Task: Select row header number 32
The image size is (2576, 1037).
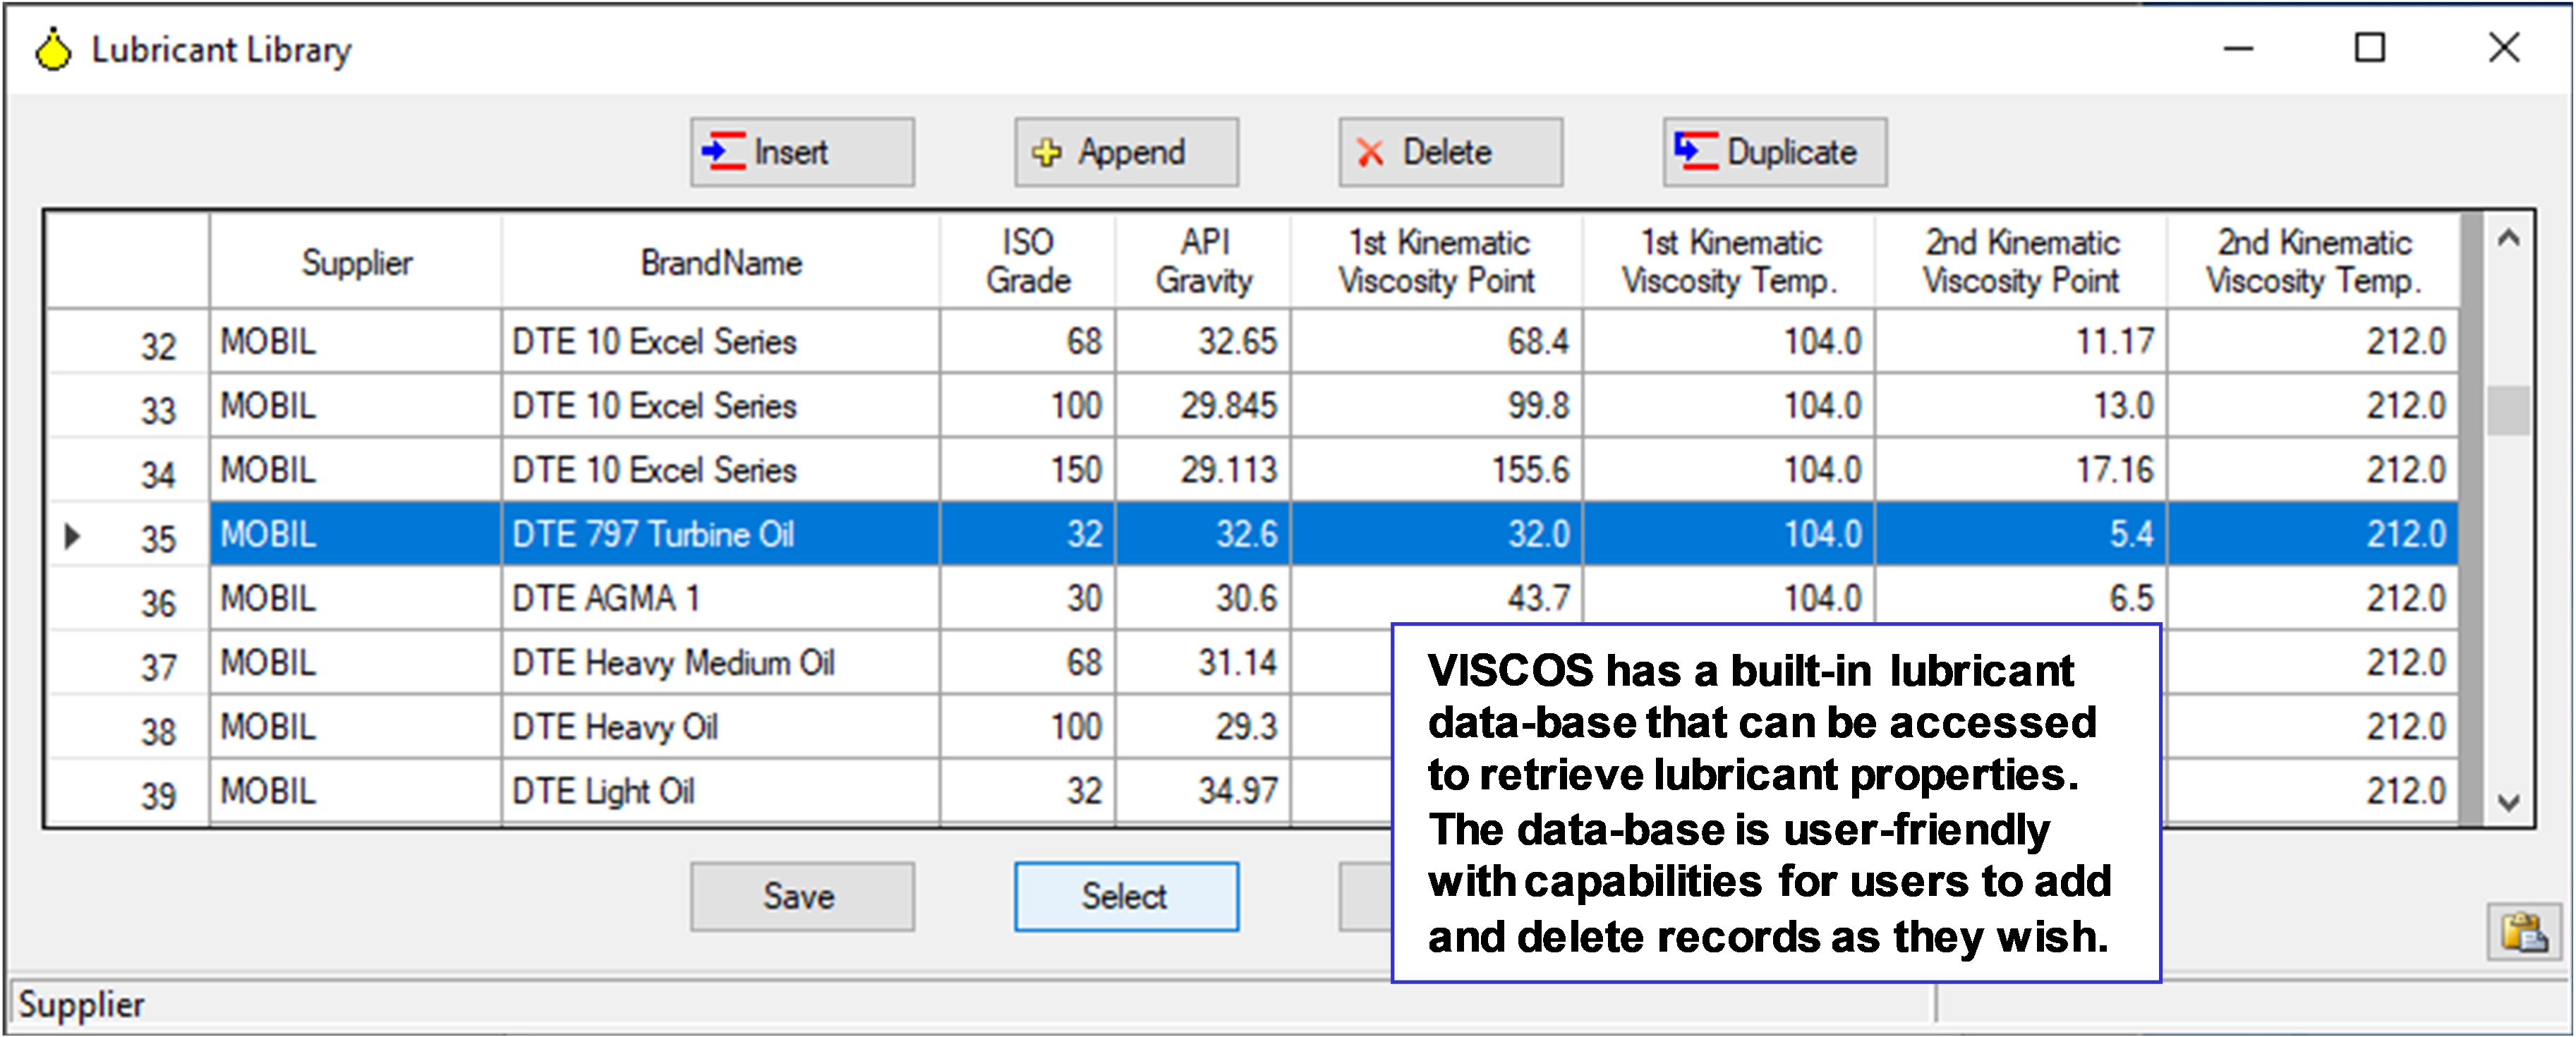Action: (x=129, y=342)
